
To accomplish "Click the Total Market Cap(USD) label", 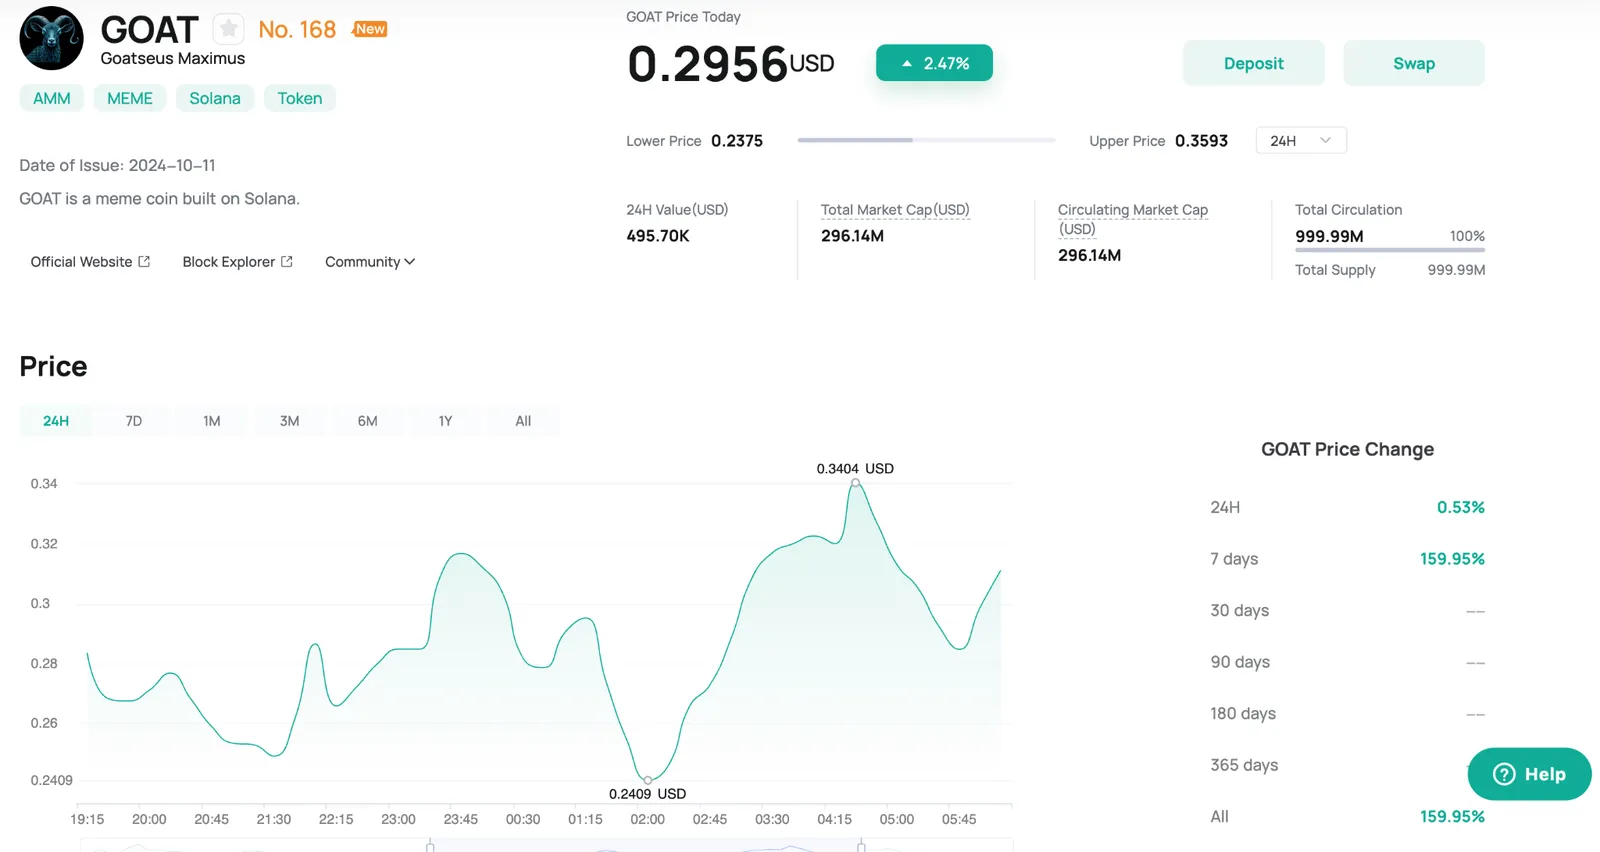I will (x=895, y=210).
